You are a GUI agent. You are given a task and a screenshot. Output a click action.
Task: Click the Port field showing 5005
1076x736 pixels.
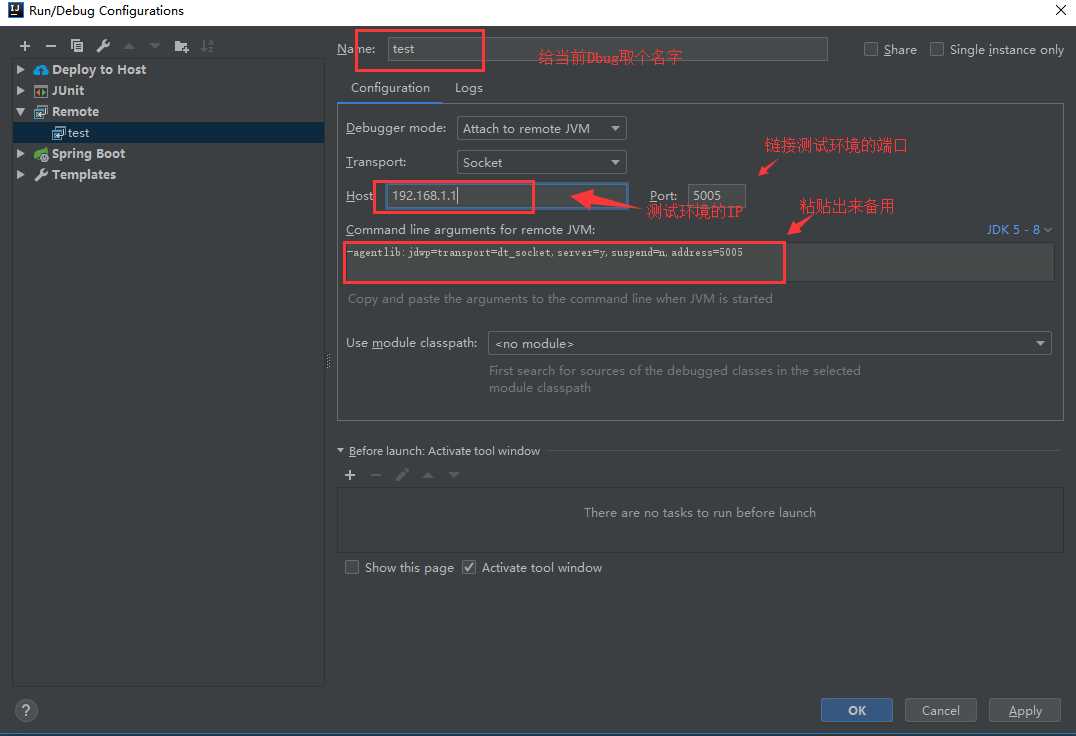point(716,195)
